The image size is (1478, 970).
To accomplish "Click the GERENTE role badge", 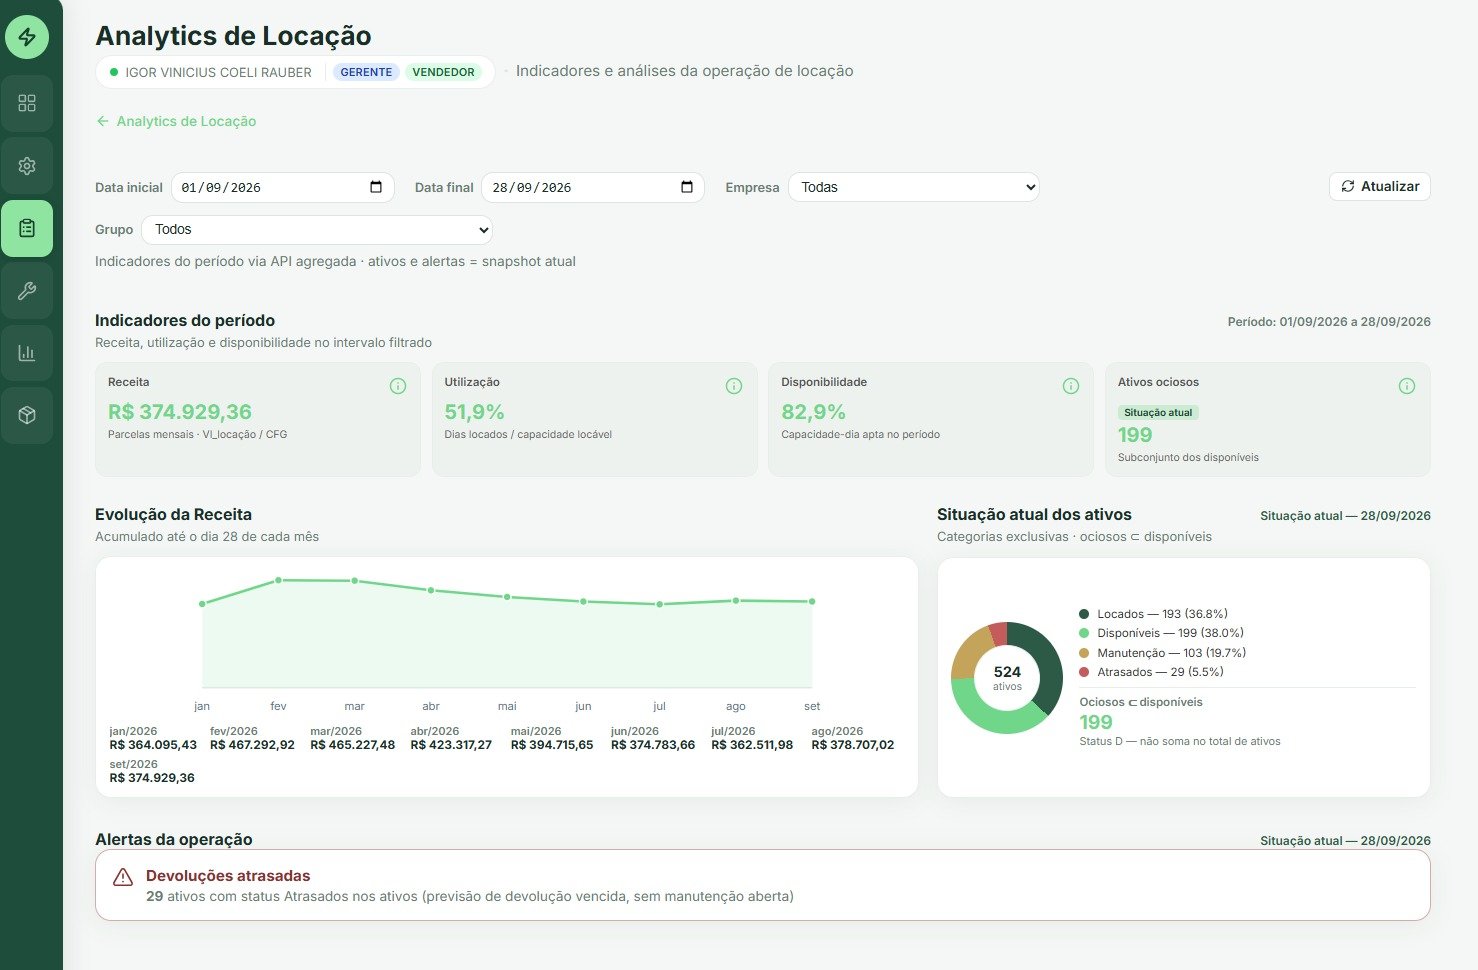I will [366, 72].
